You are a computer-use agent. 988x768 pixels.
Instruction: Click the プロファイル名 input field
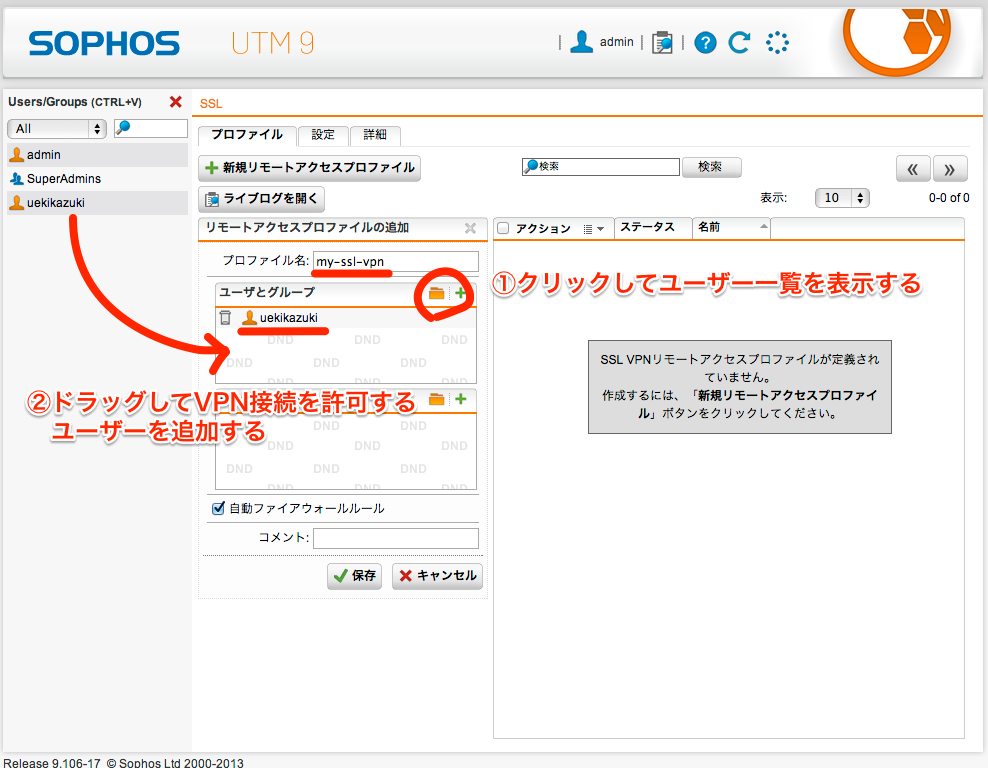click(396, 261)
